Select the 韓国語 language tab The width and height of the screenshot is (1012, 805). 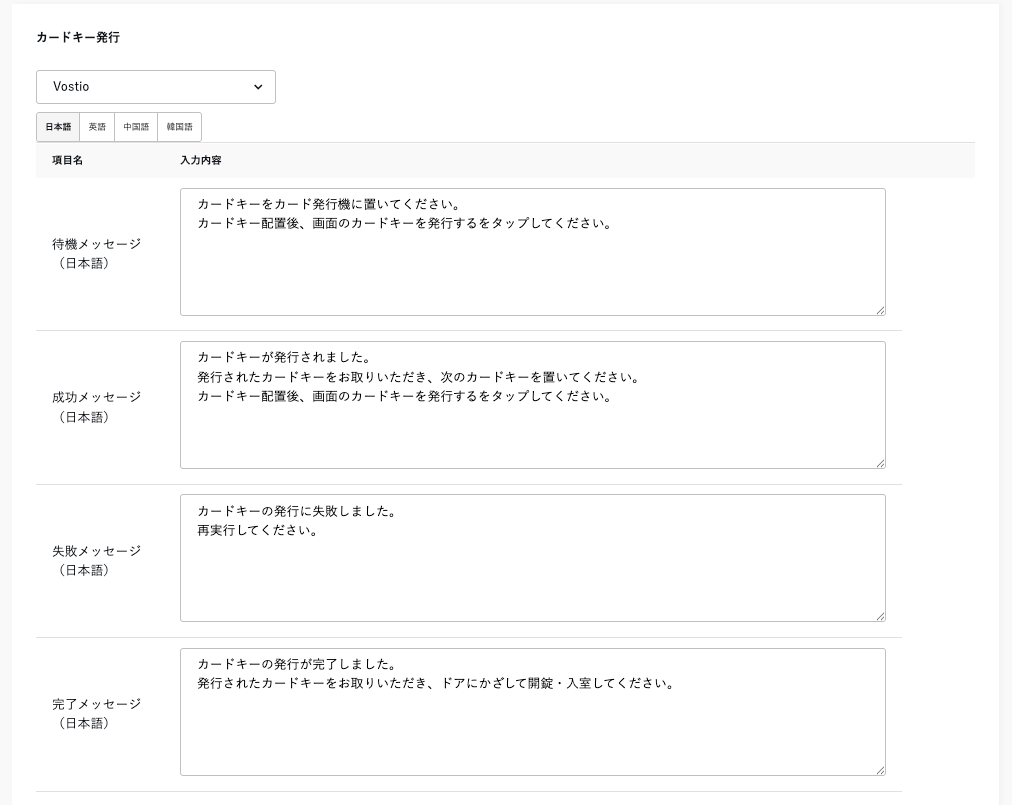coord(179,127)
